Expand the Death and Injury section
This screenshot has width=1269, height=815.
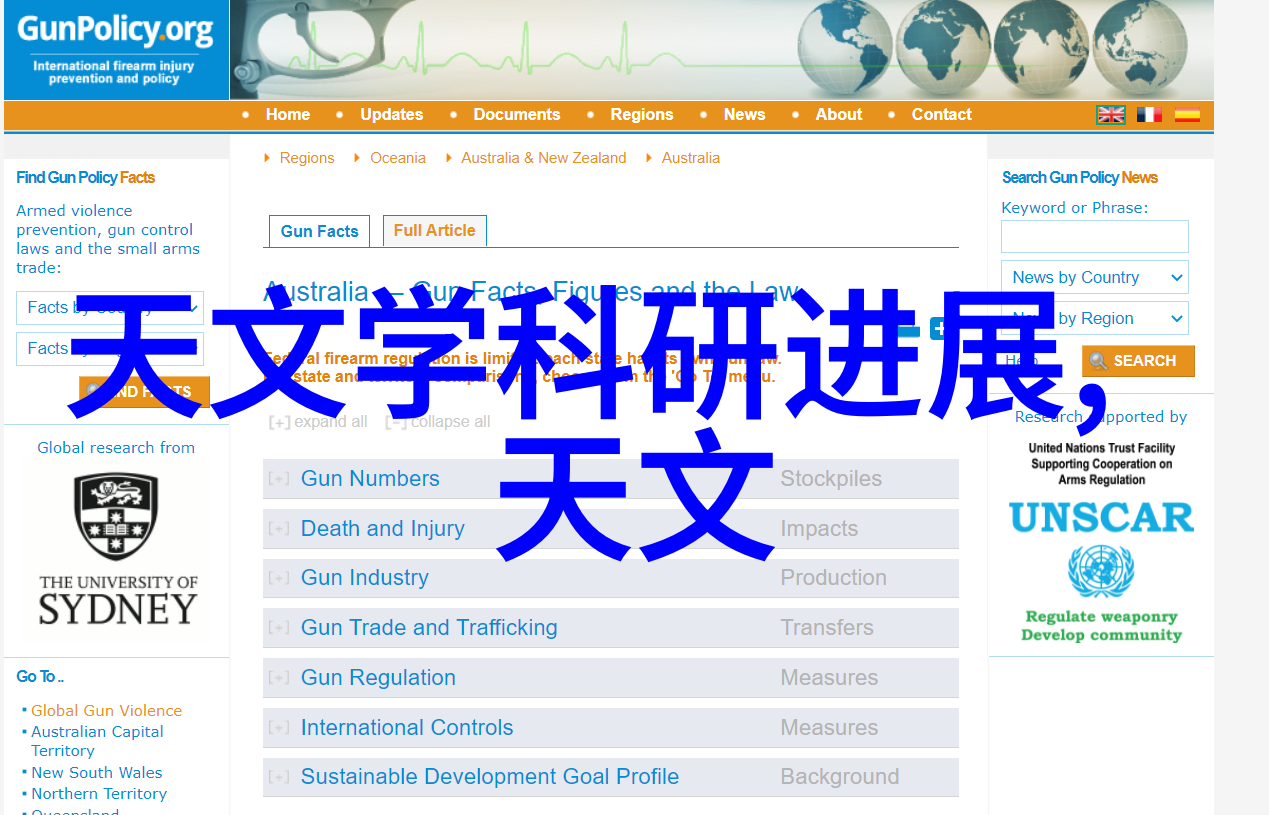[x=279, y=529]
